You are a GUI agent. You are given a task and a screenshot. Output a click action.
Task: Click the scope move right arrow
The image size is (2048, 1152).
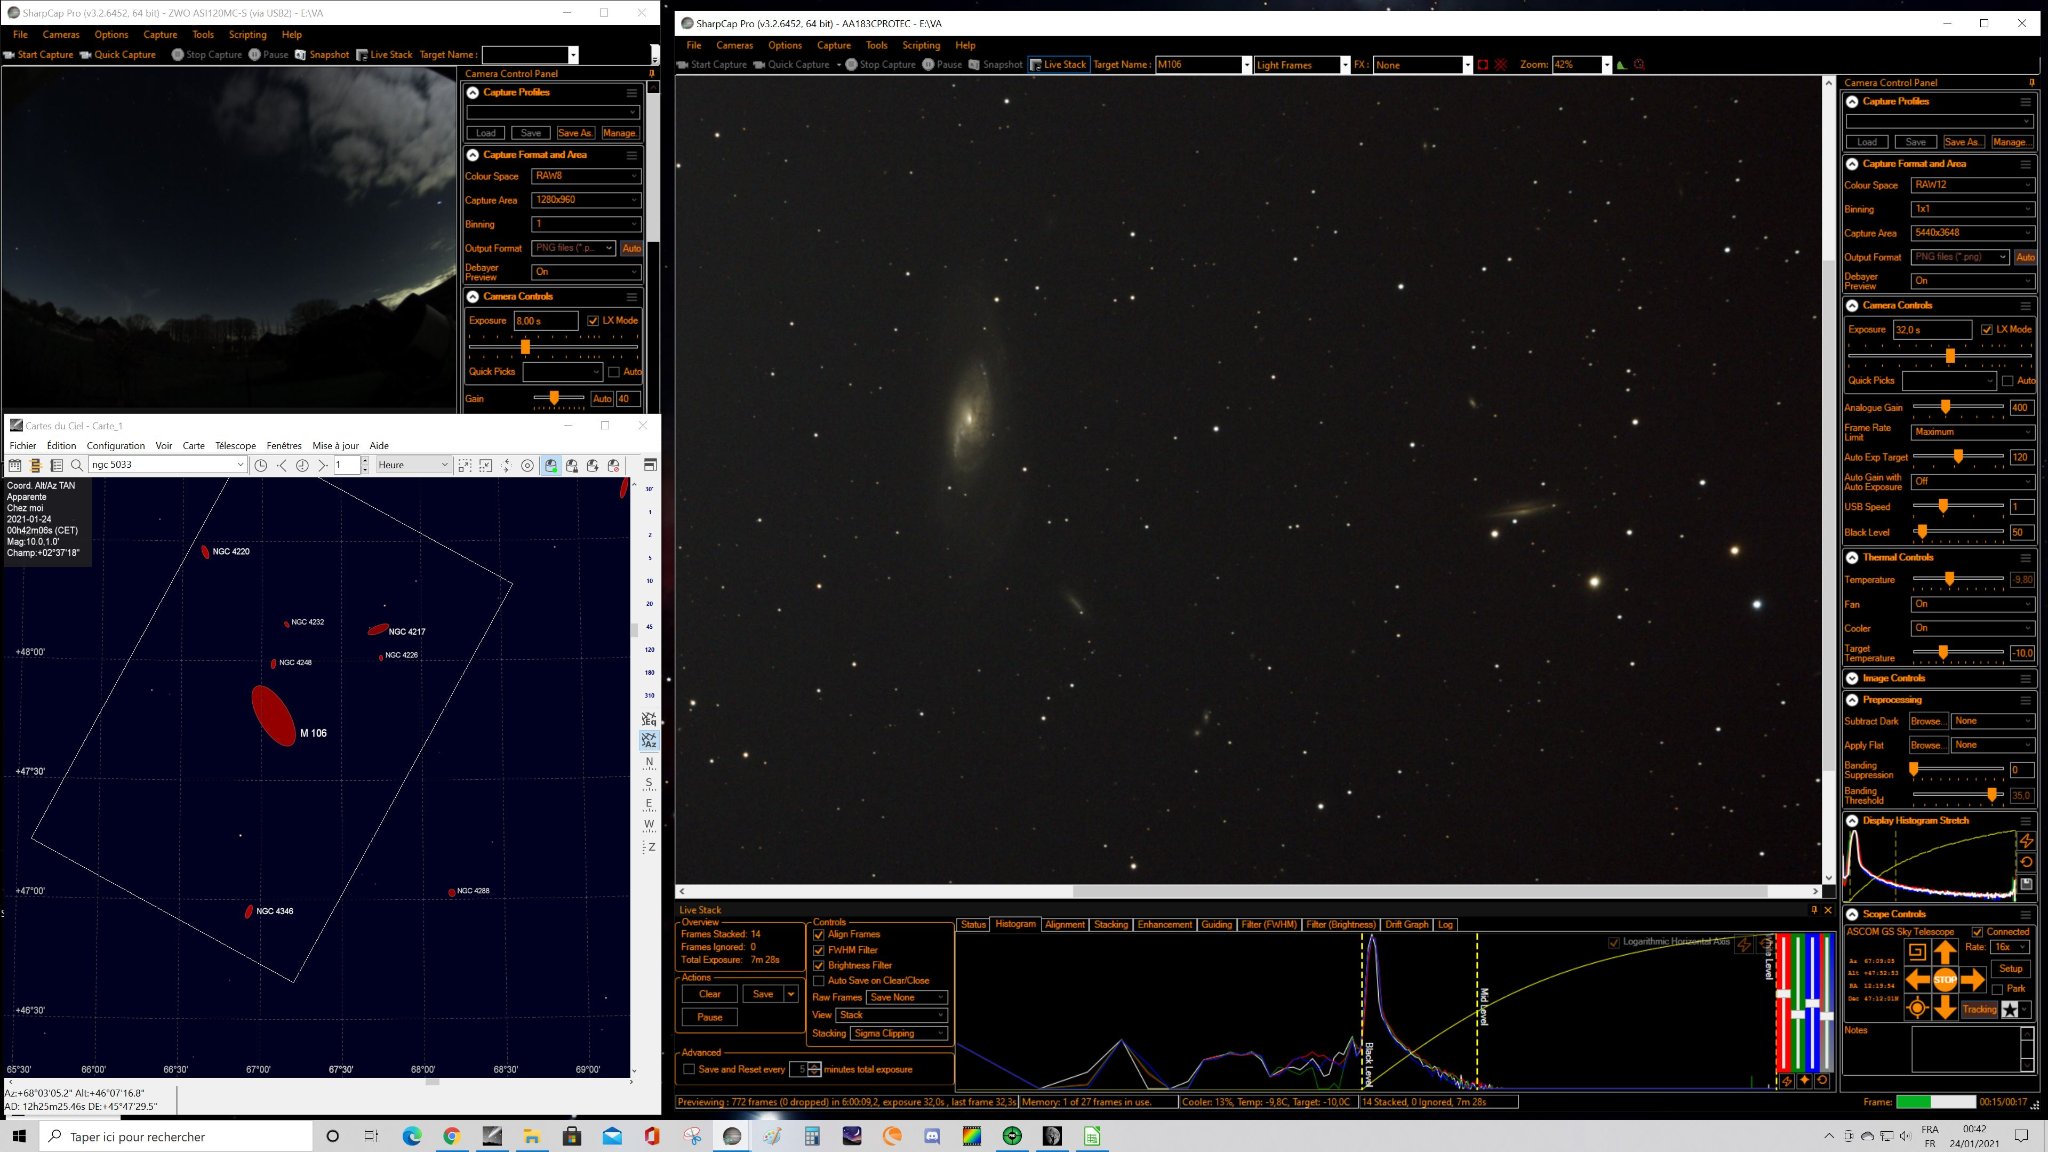point(1972,980)
